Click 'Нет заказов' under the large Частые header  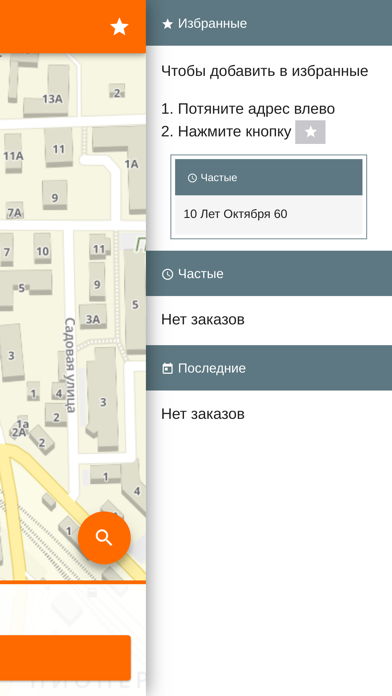[203, 320]
